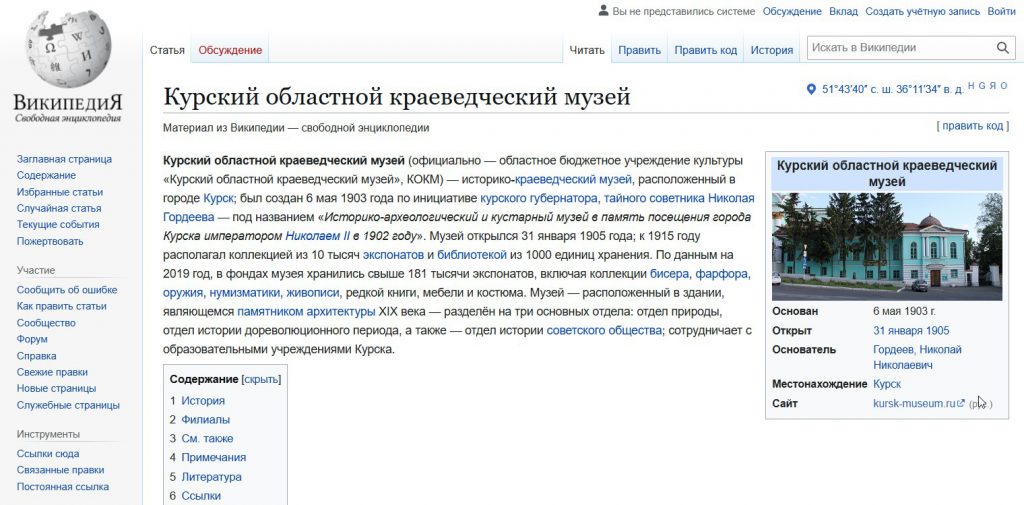This screenshot has width=1024, height=505.
Task: Click Войти login link
Action: click(x=1002, y=11)
